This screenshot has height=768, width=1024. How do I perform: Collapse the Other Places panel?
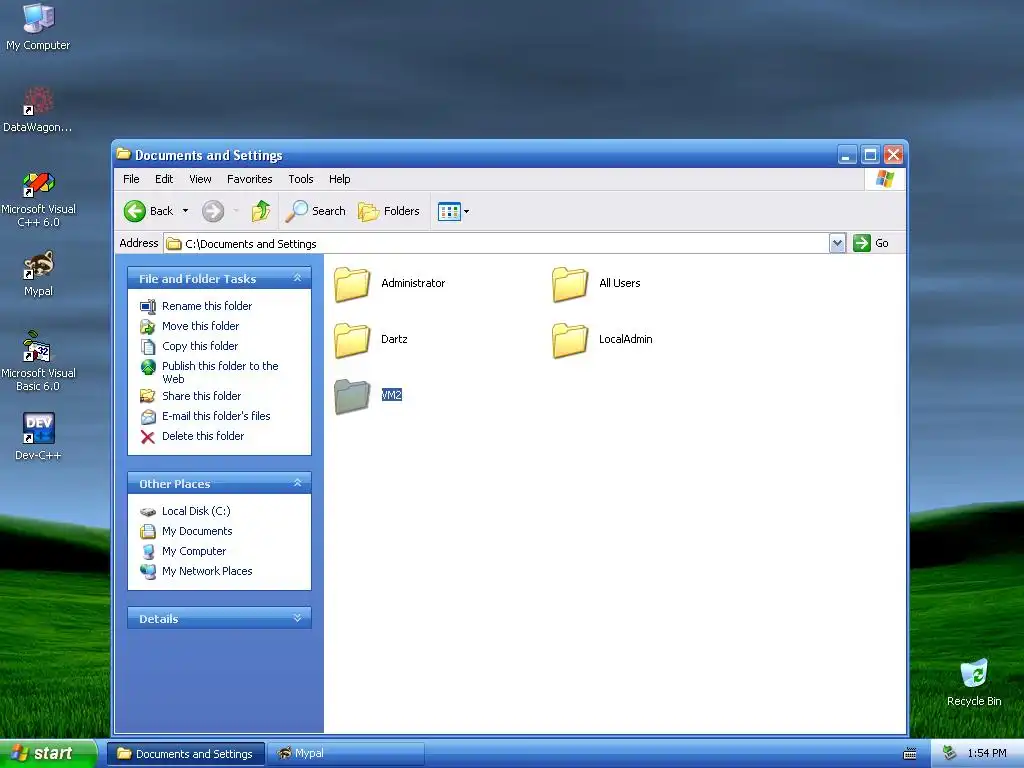click(297, 483)
